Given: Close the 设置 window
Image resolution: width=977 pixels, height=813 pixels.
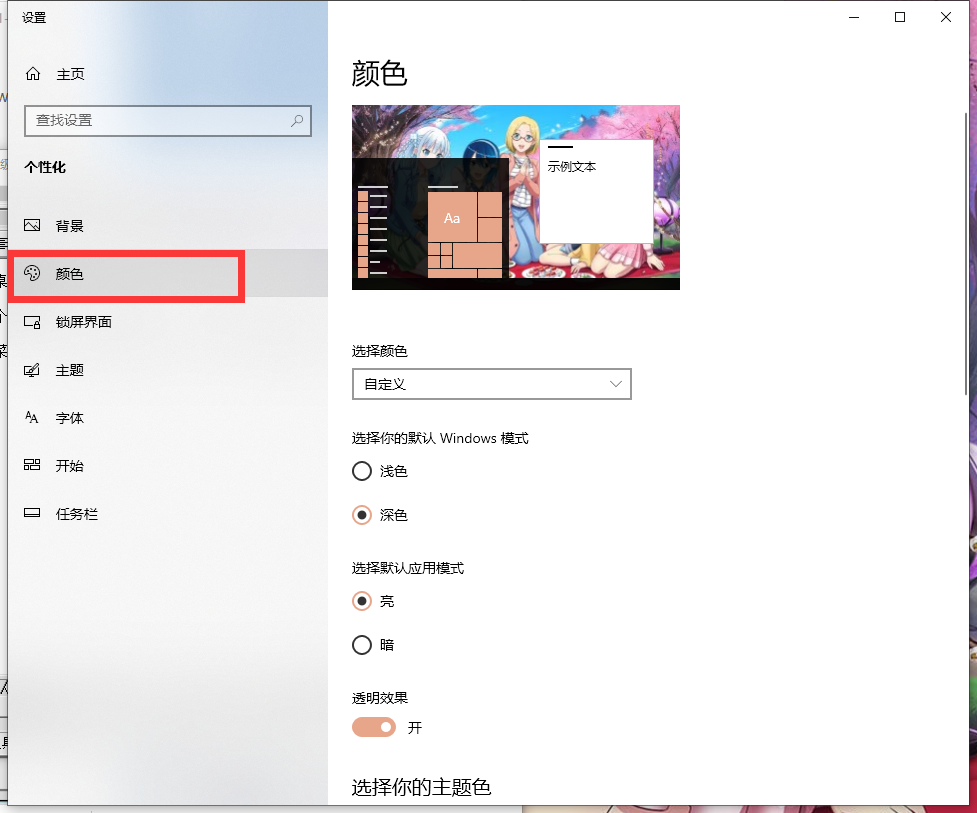Looking at the screenshot, I should coord(946,17).
